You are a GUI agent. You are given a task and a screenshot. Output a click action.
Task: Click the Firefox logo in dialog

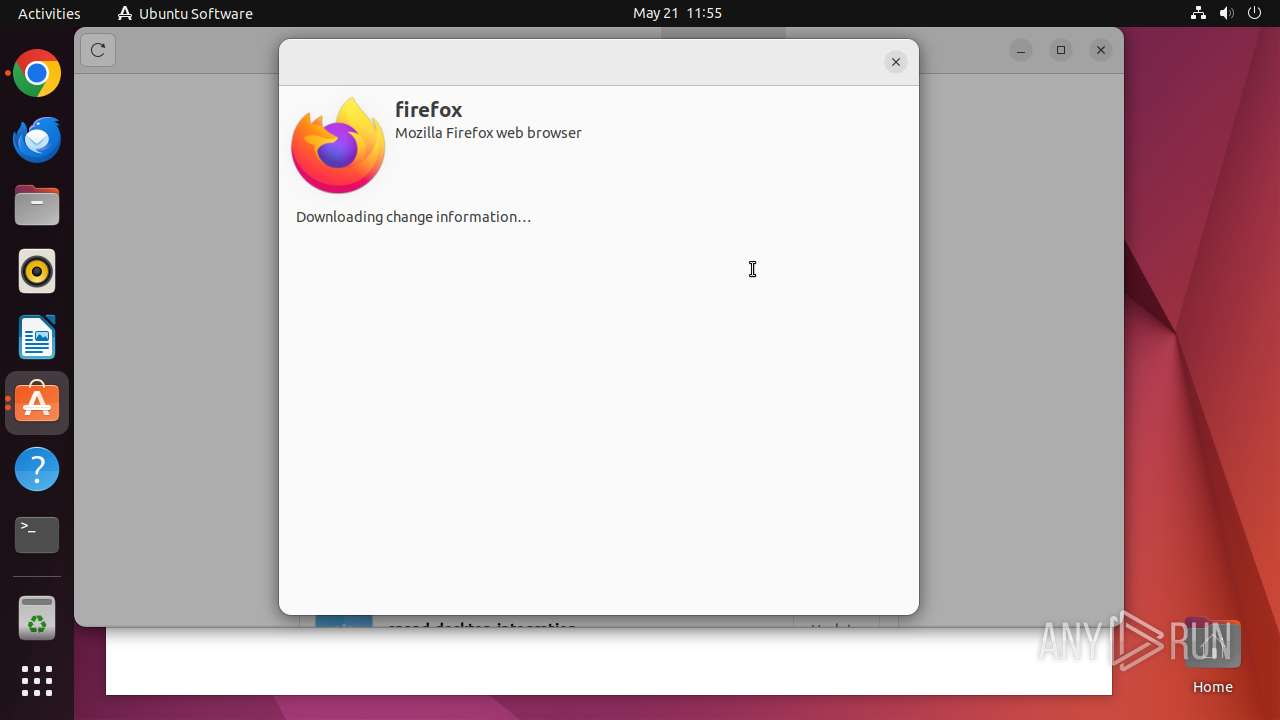click(x=338, y=145)
